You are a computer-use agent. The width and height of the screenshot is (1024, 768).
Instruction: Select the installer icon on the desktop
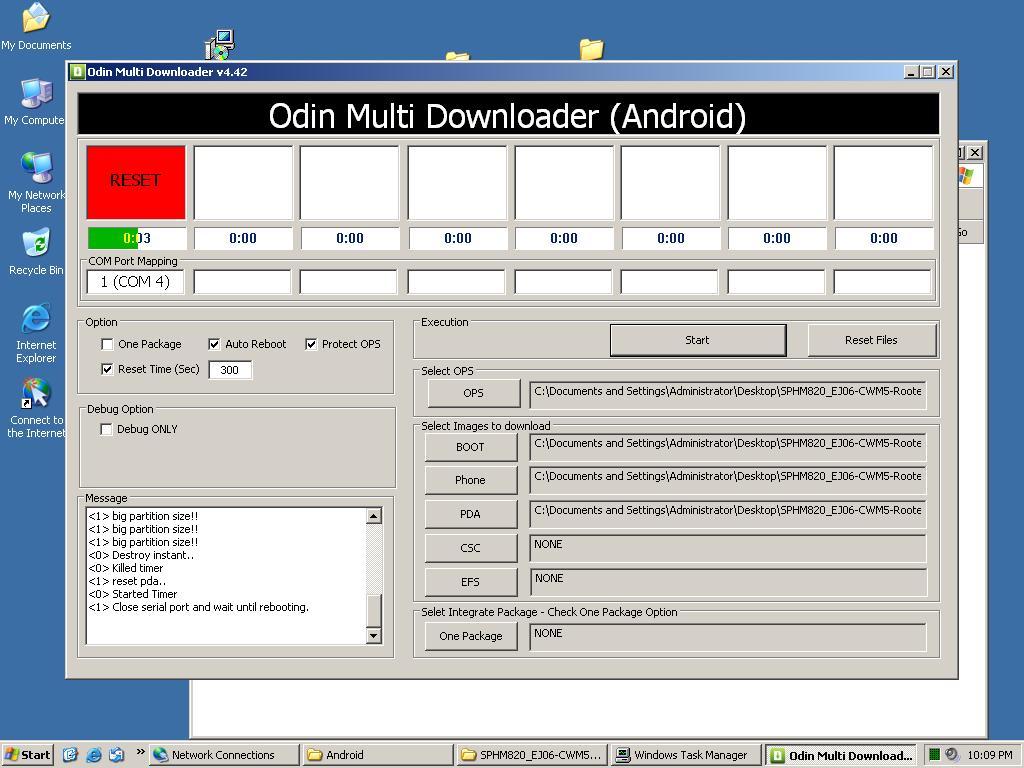click(x=219, y=44)
